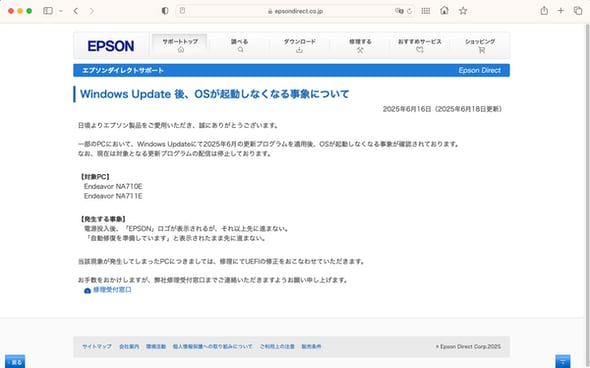Click the エプソンダイレクトサポート banner text
This screenshot has height=368, width=590.
point(123,70)
